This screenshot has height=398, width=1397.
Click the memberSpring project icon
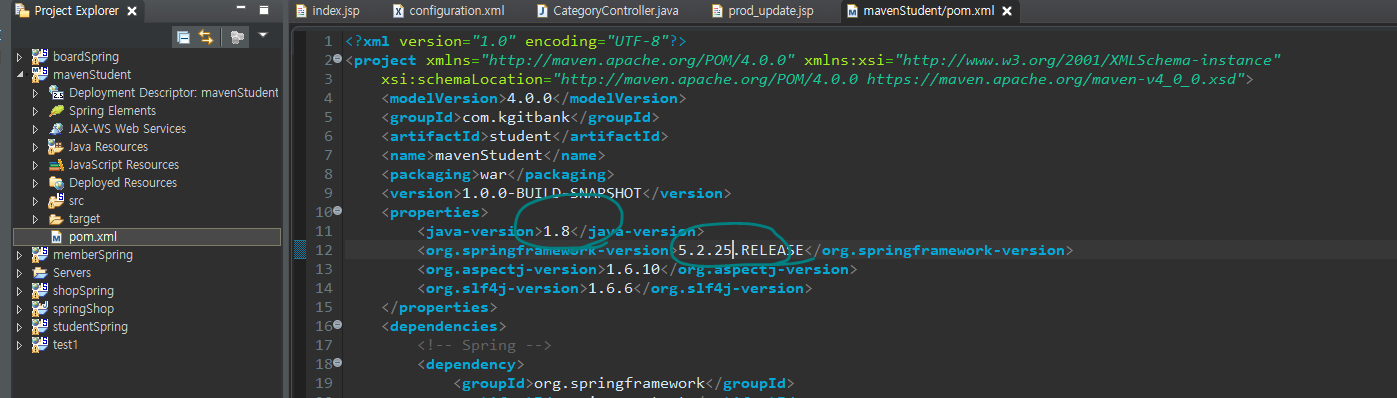coord(41,255)
